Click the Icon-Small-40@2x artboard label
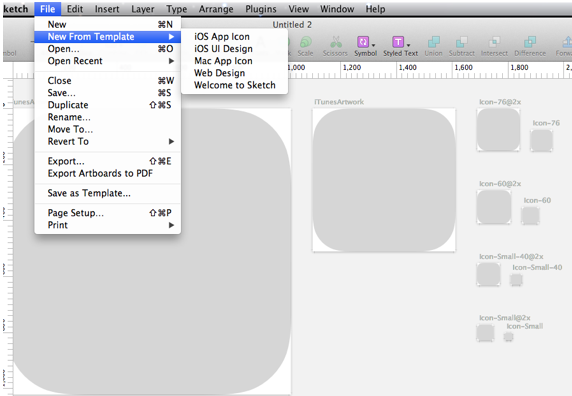 (511, 257)
